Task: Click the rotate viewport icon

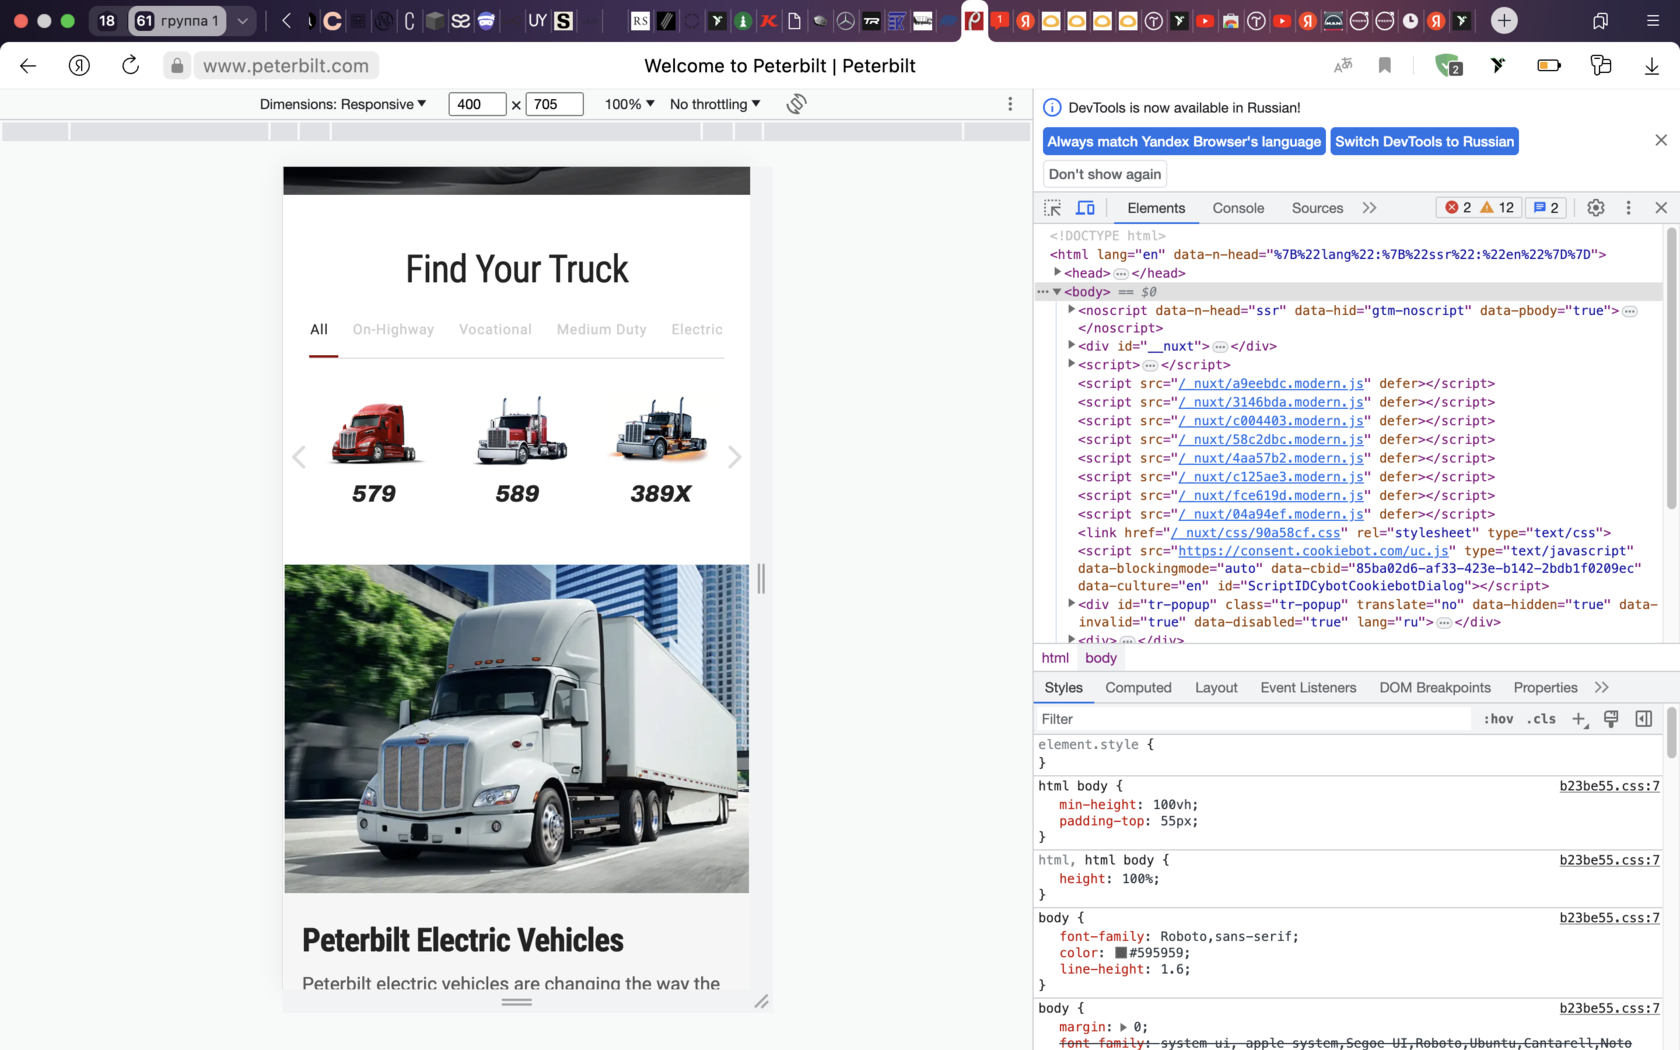Action: (x=796, y=104)
